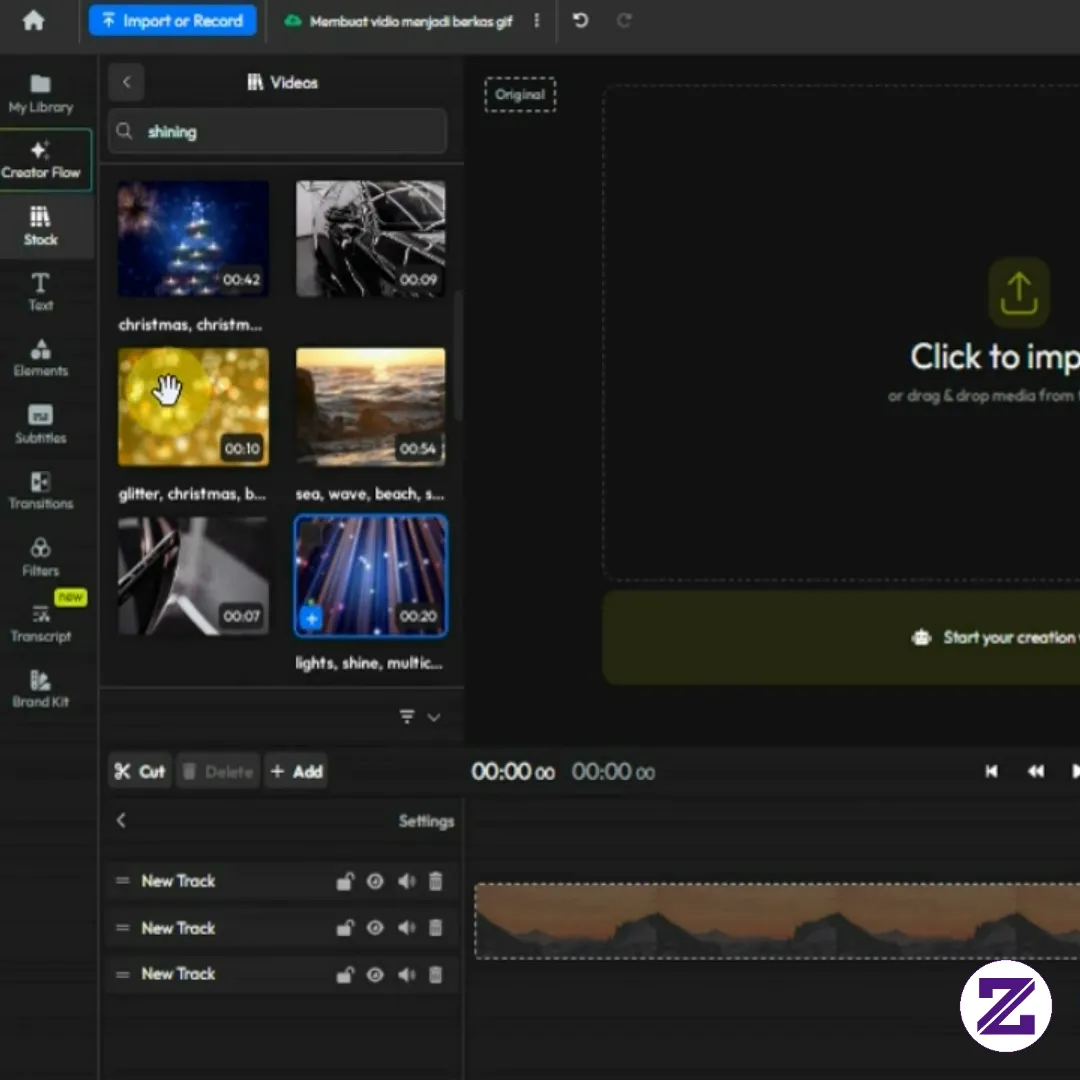Open Creator Flow in the sidebar
1080x1080 pixels.
(41, 160)
